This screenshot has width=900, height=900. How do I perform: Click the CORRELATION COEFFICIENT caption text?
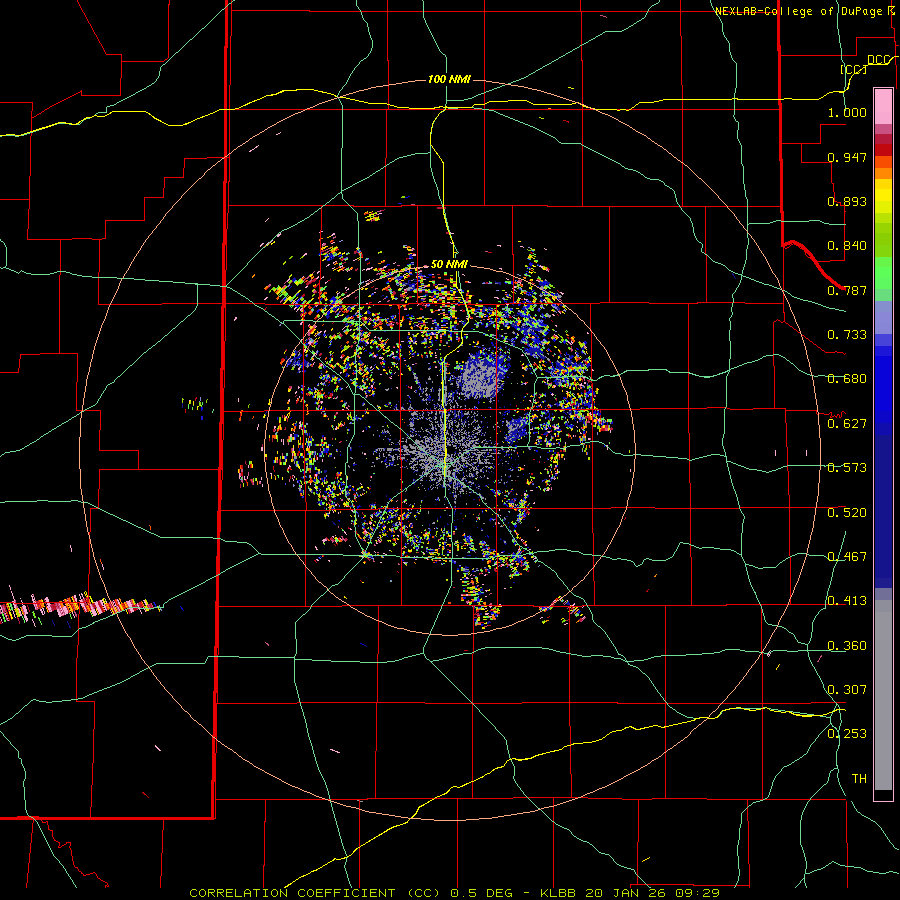292,893
